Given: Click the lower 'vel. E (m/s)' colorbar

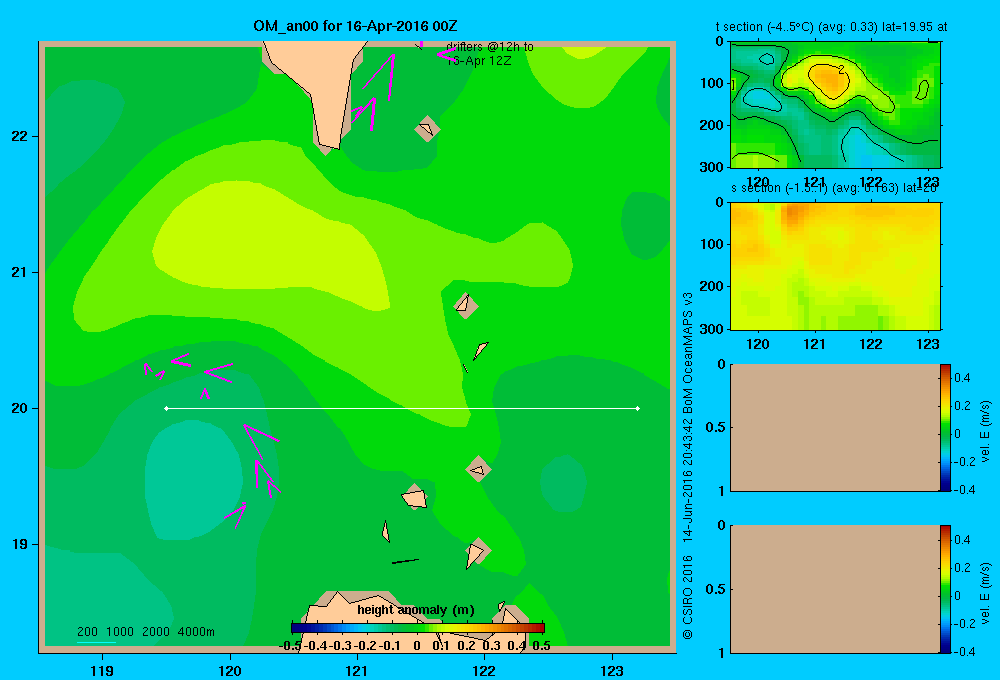Looking at the screenshot, I should [945, 589].
